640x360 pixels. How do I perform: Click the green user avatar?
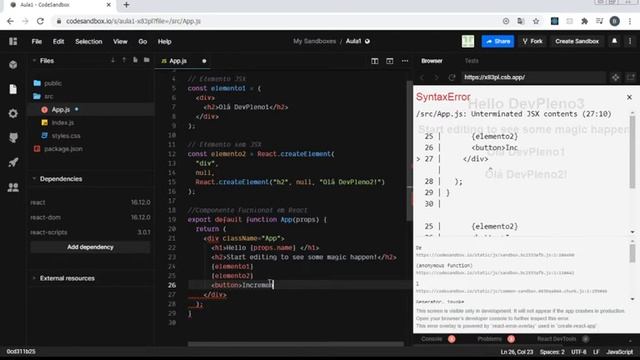(x=468, y=41)
